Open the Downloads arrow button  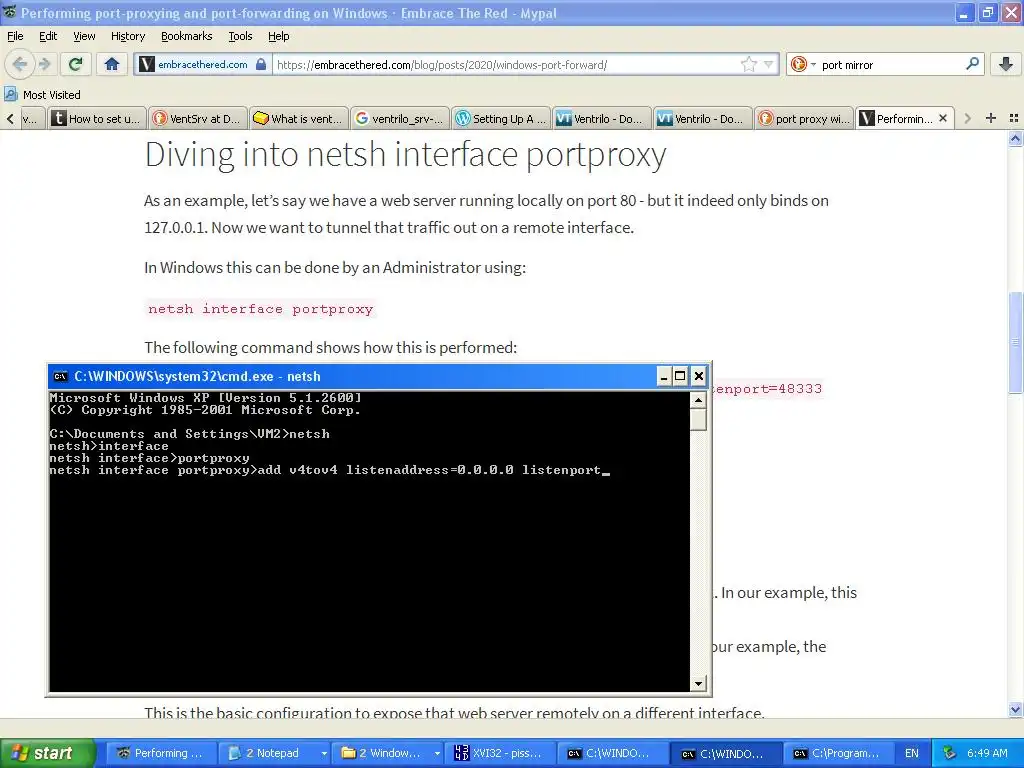1006,64
